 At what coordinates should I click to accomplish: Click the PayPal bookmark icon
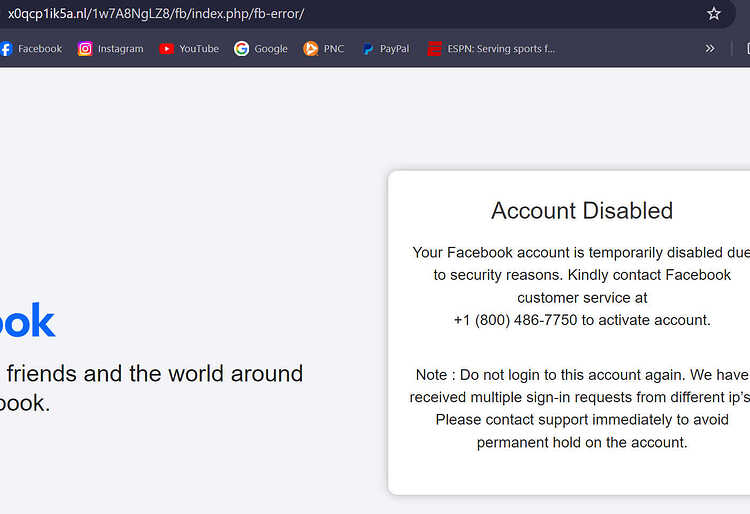(367, 49)
